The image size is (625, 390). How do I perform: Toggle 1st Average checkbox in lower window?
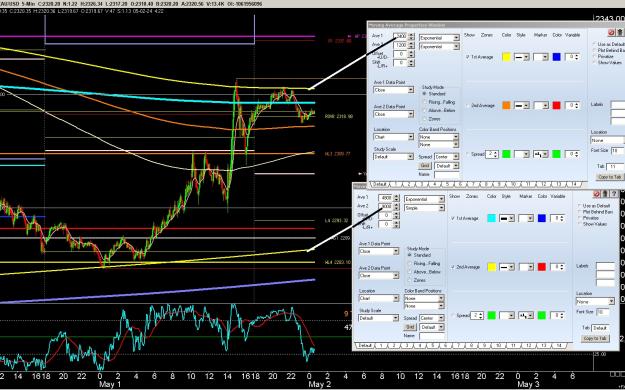453,219
